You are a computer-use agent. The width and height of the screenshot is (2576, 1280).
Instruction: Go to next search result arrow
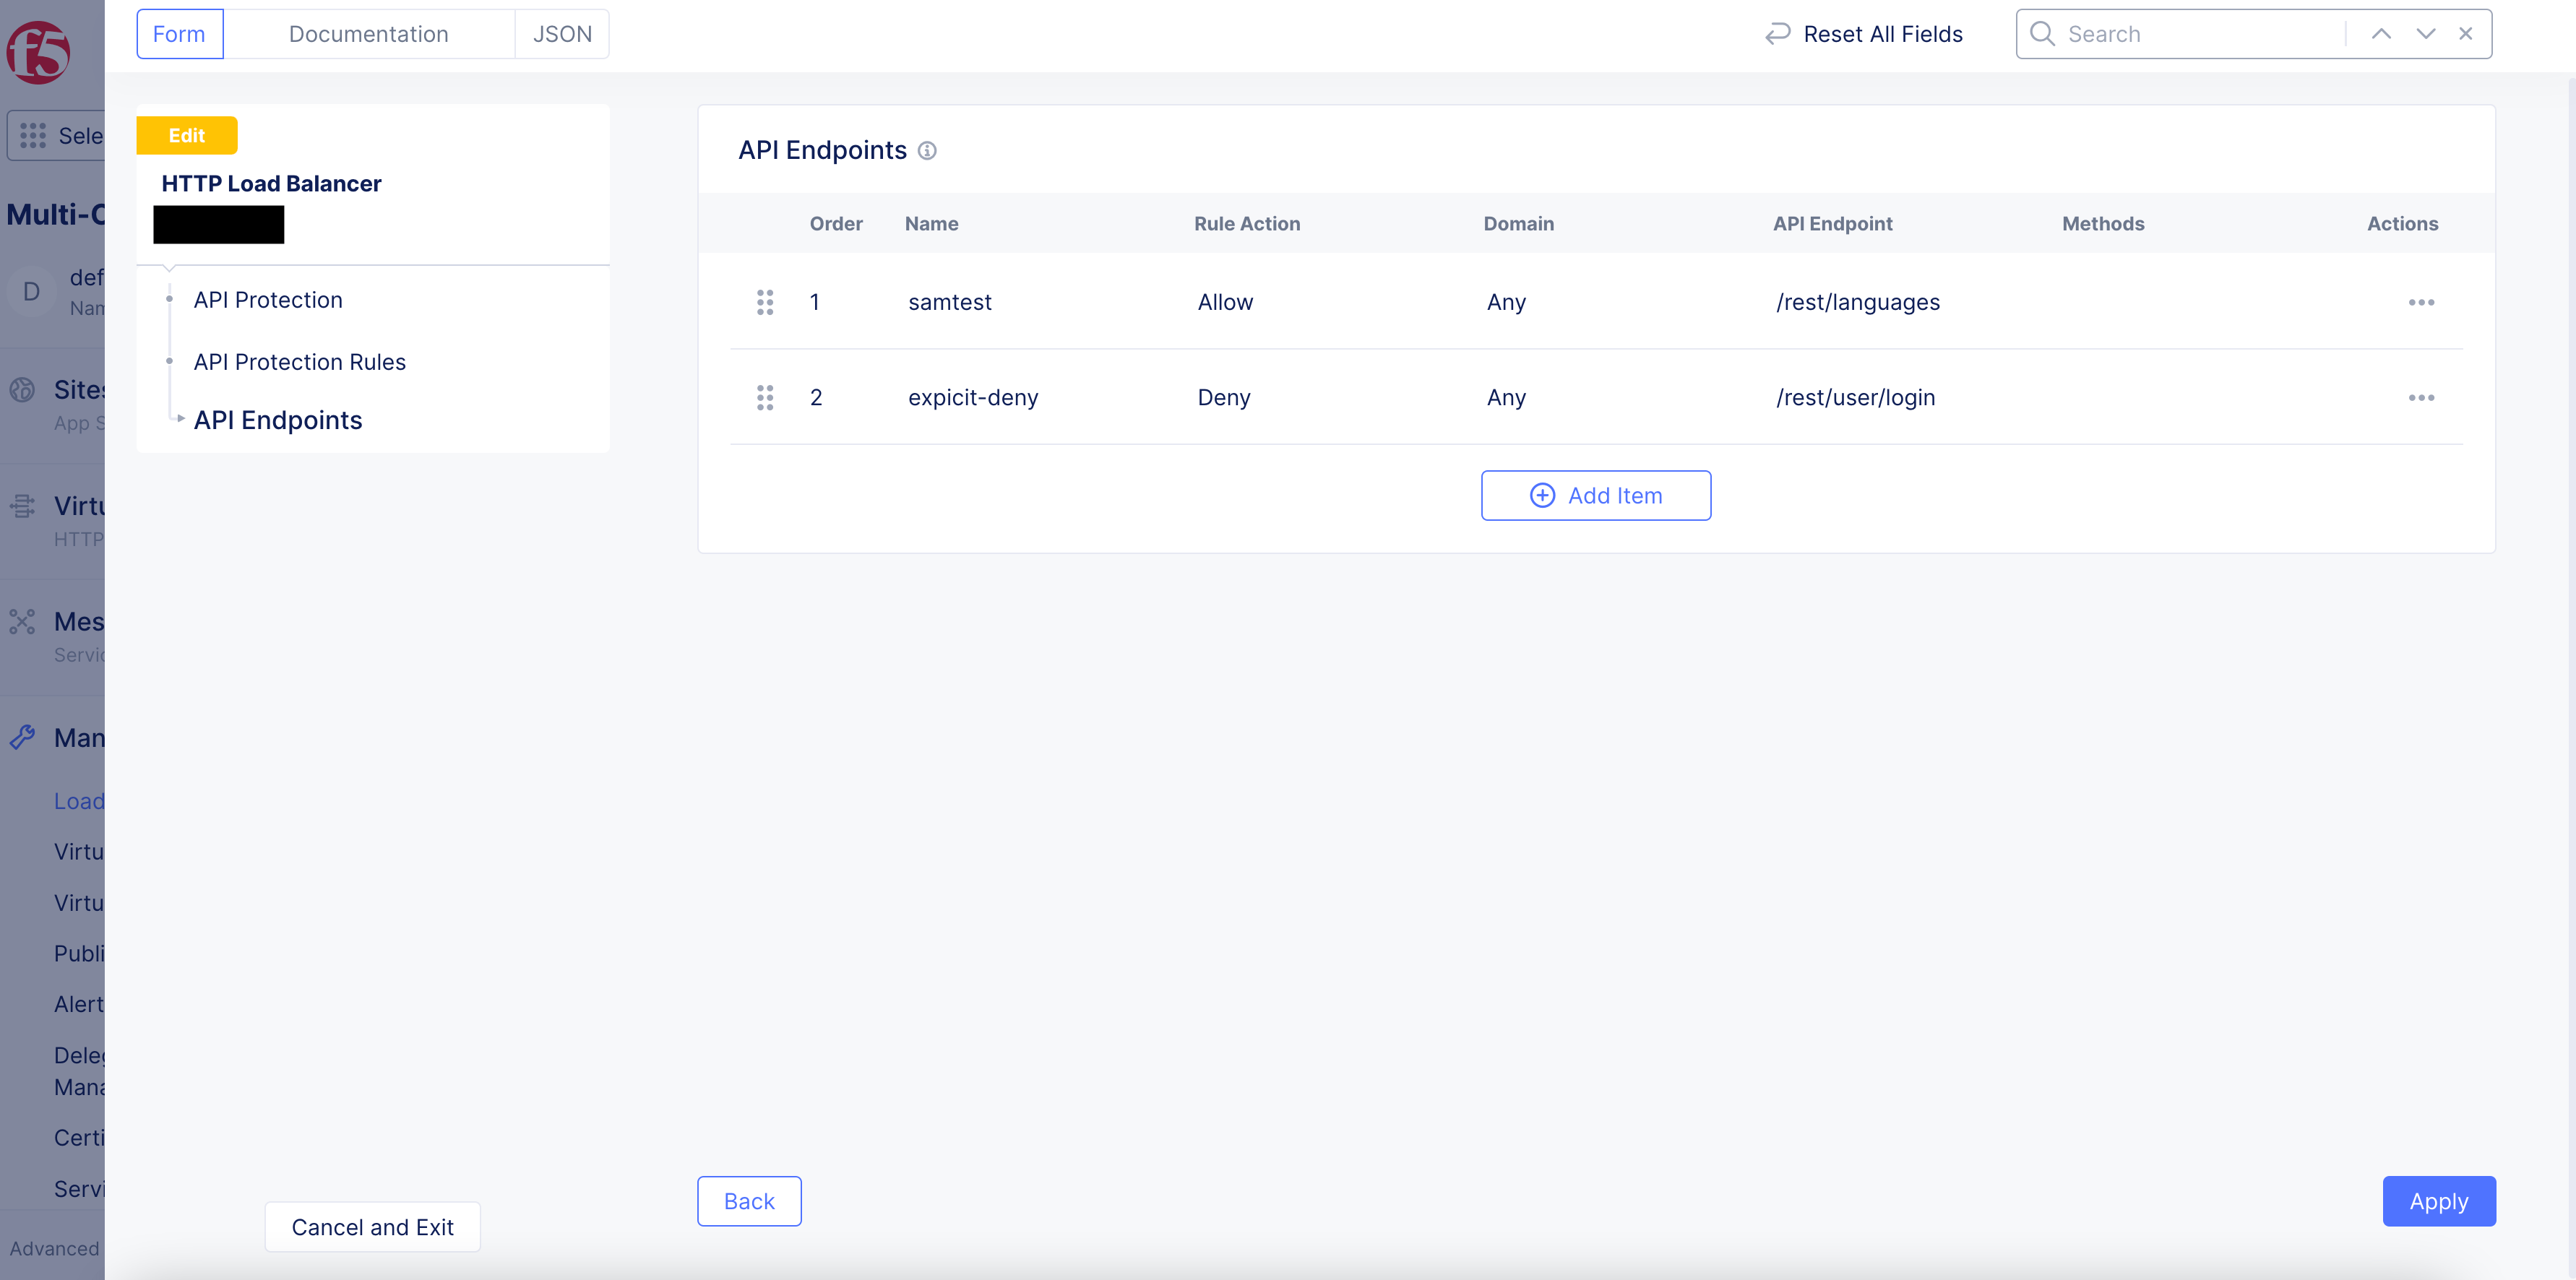pyautogui.click(x=2425, y=34)
